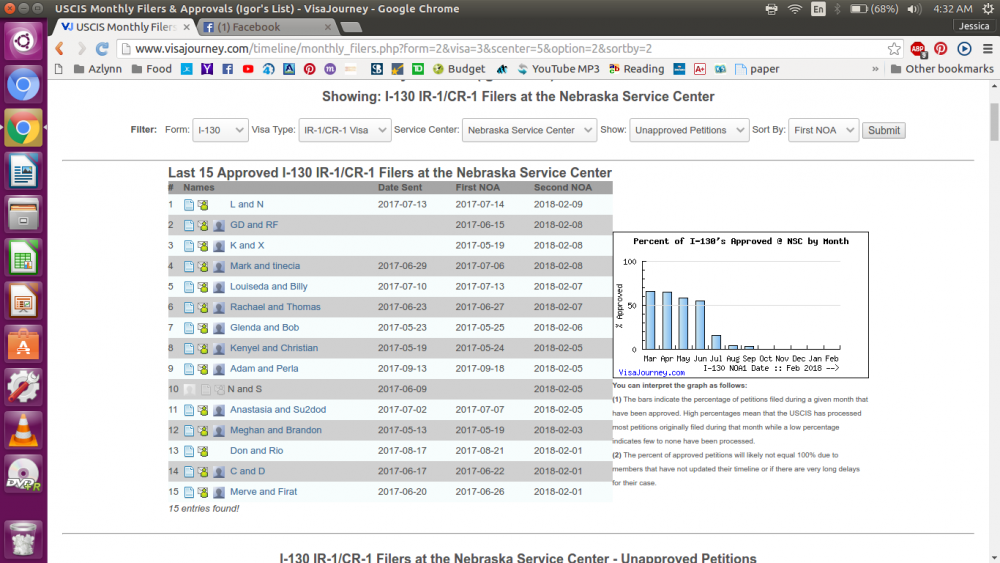1000x563 pixels.
Task: Open the Merve and Firat link
Action: tap(263, 492)
